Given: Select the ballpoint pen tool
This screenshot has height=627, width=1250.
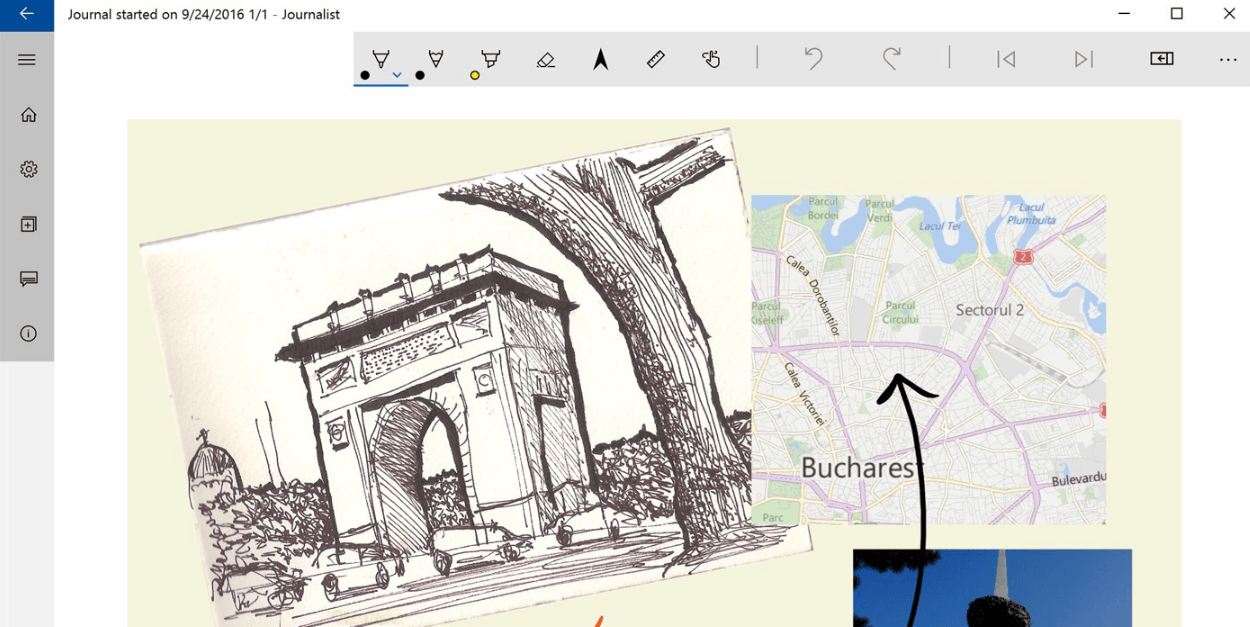Looking at the screenshot, I should [x=380, y=59].
